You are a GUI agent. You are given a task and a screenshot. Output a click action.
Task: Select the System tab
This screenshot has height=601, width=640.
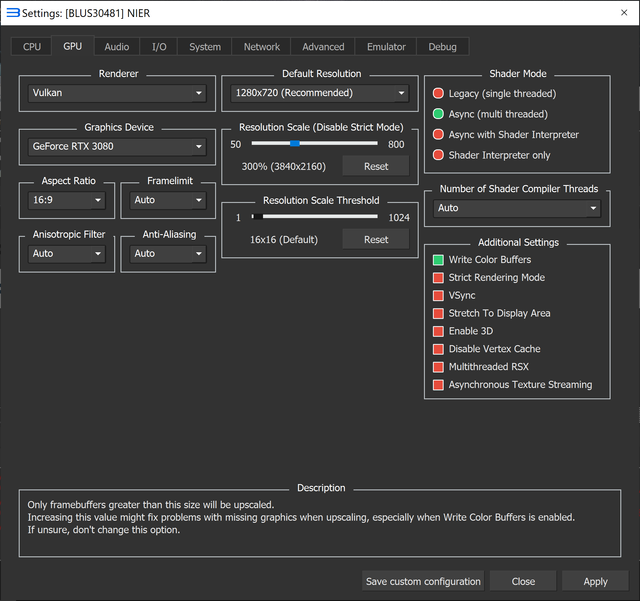[205, 47]
